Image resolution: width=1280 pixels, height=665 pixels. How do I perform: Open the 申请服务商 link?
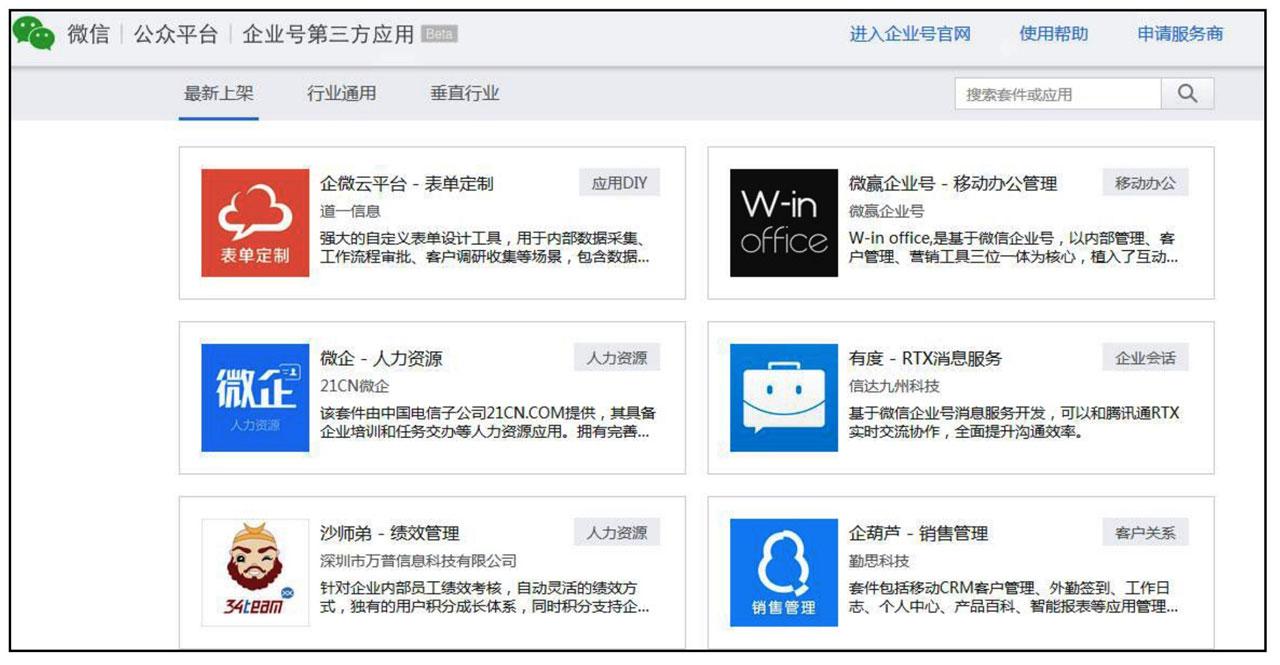1180,34
